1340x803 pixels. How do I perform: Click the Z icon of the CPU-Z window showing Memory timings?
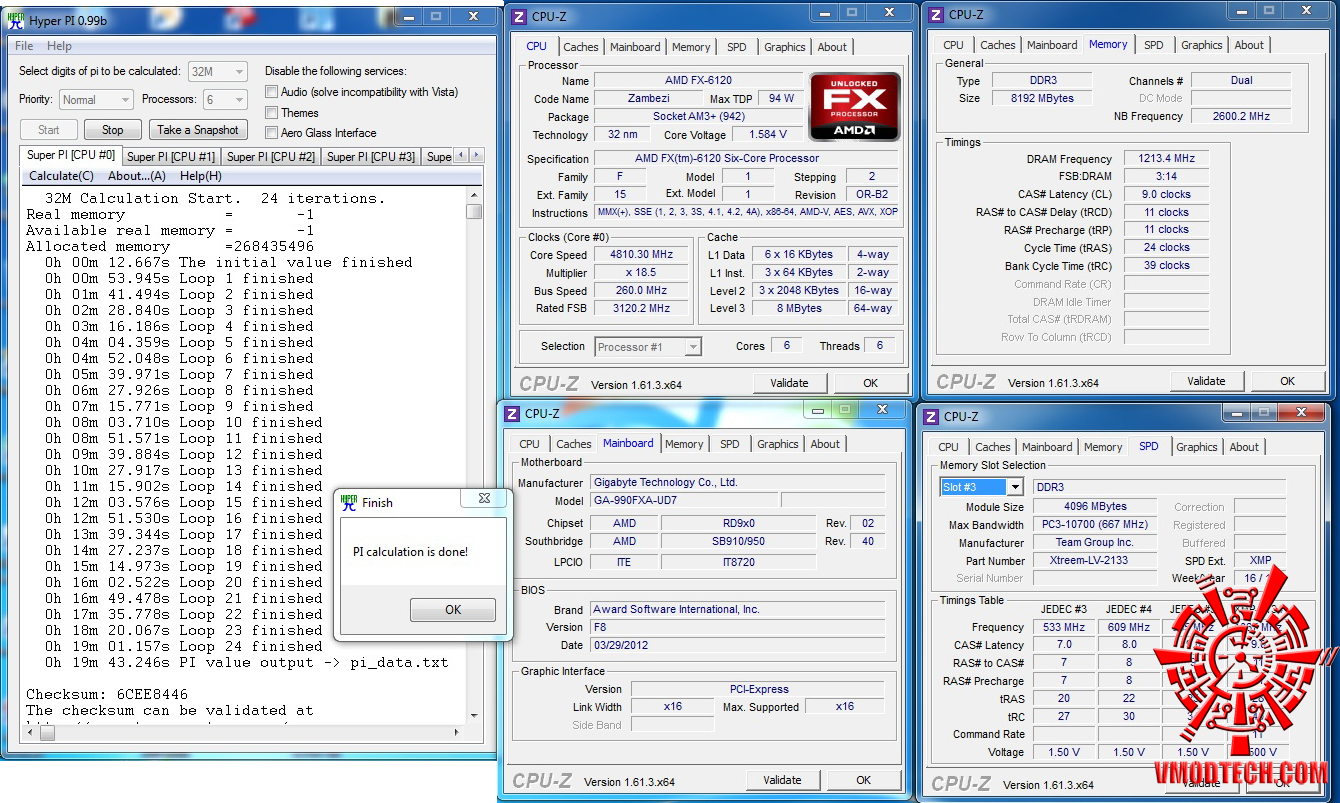point(935,14)
